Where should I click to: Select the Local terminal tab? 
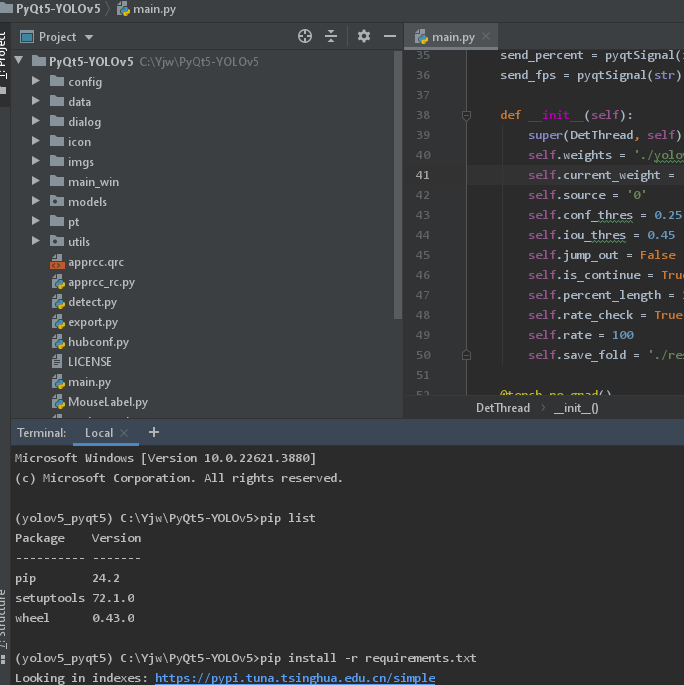(x=99, y=432)
